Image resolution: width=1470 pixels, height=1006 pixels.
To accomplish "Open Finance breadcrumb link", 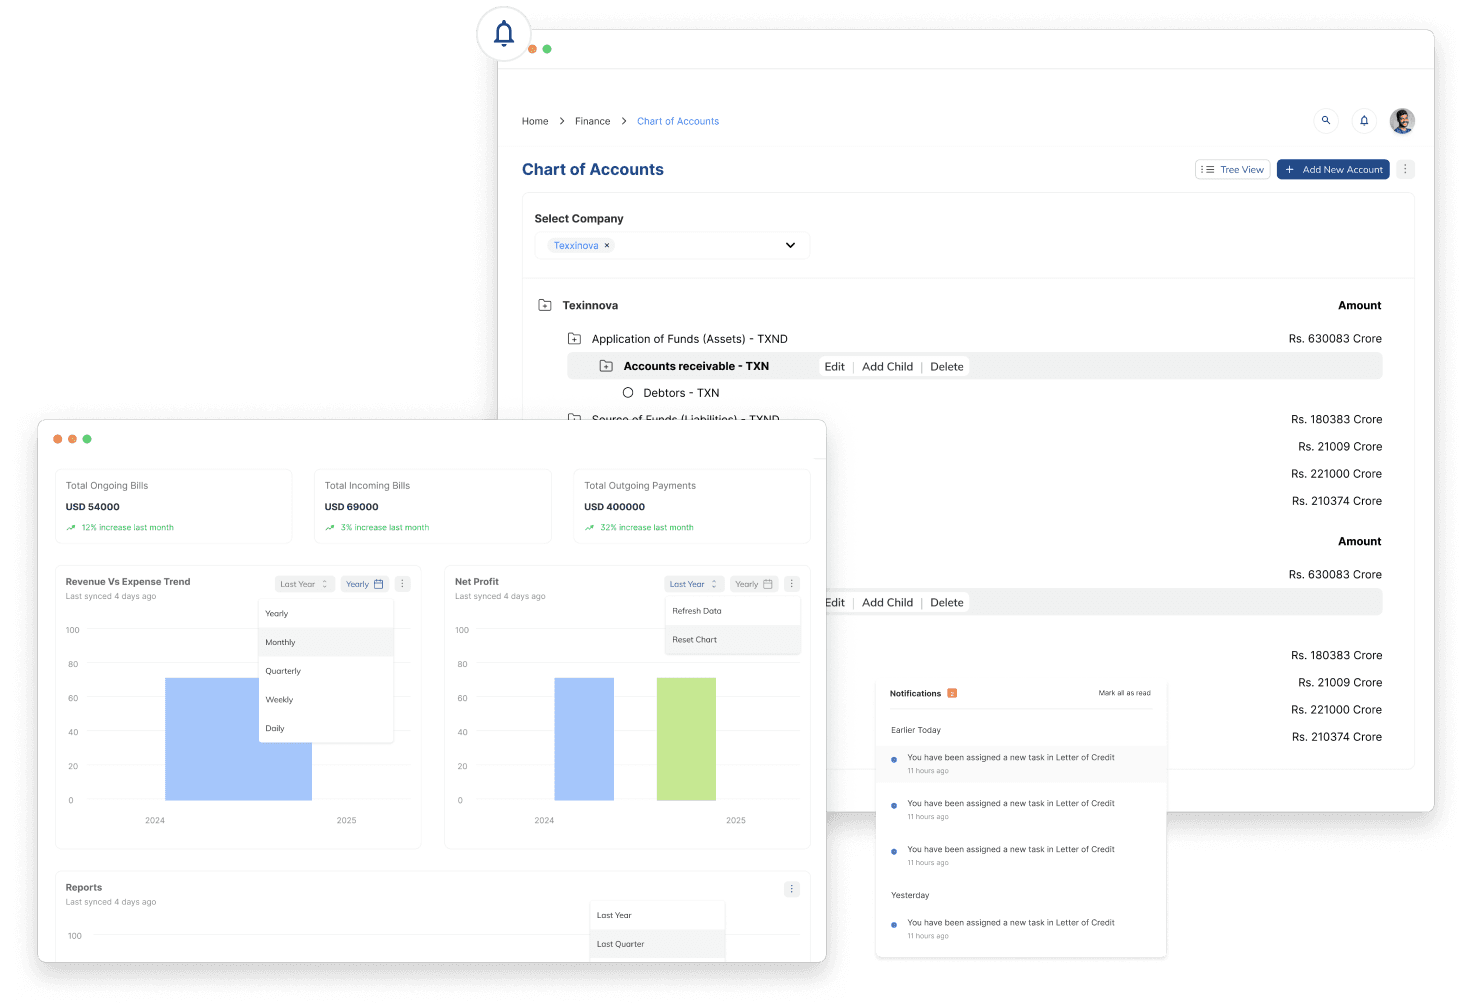I will (x=592, y=122).
